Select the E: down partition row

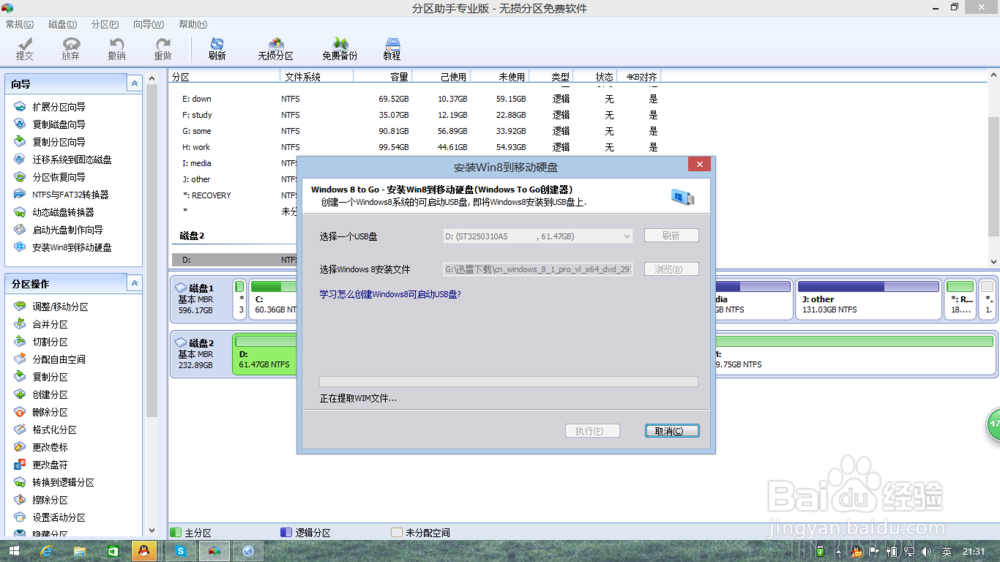419,99
